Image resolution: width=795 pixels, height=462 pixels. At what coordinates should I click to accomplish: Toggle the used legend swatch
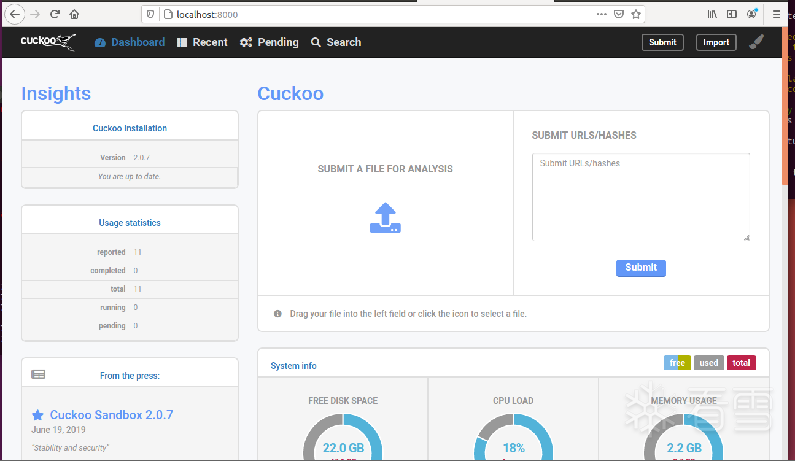coord(709,363)
